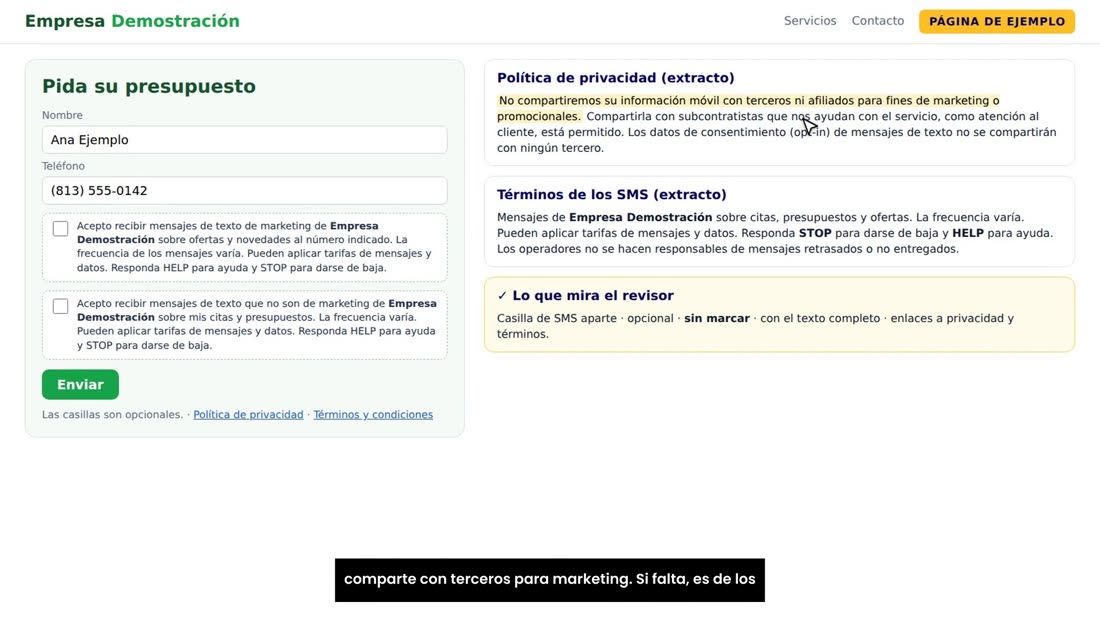Click the bold HELP word in SMS terms
This screenshot has height=618, width=1100.
967,233
